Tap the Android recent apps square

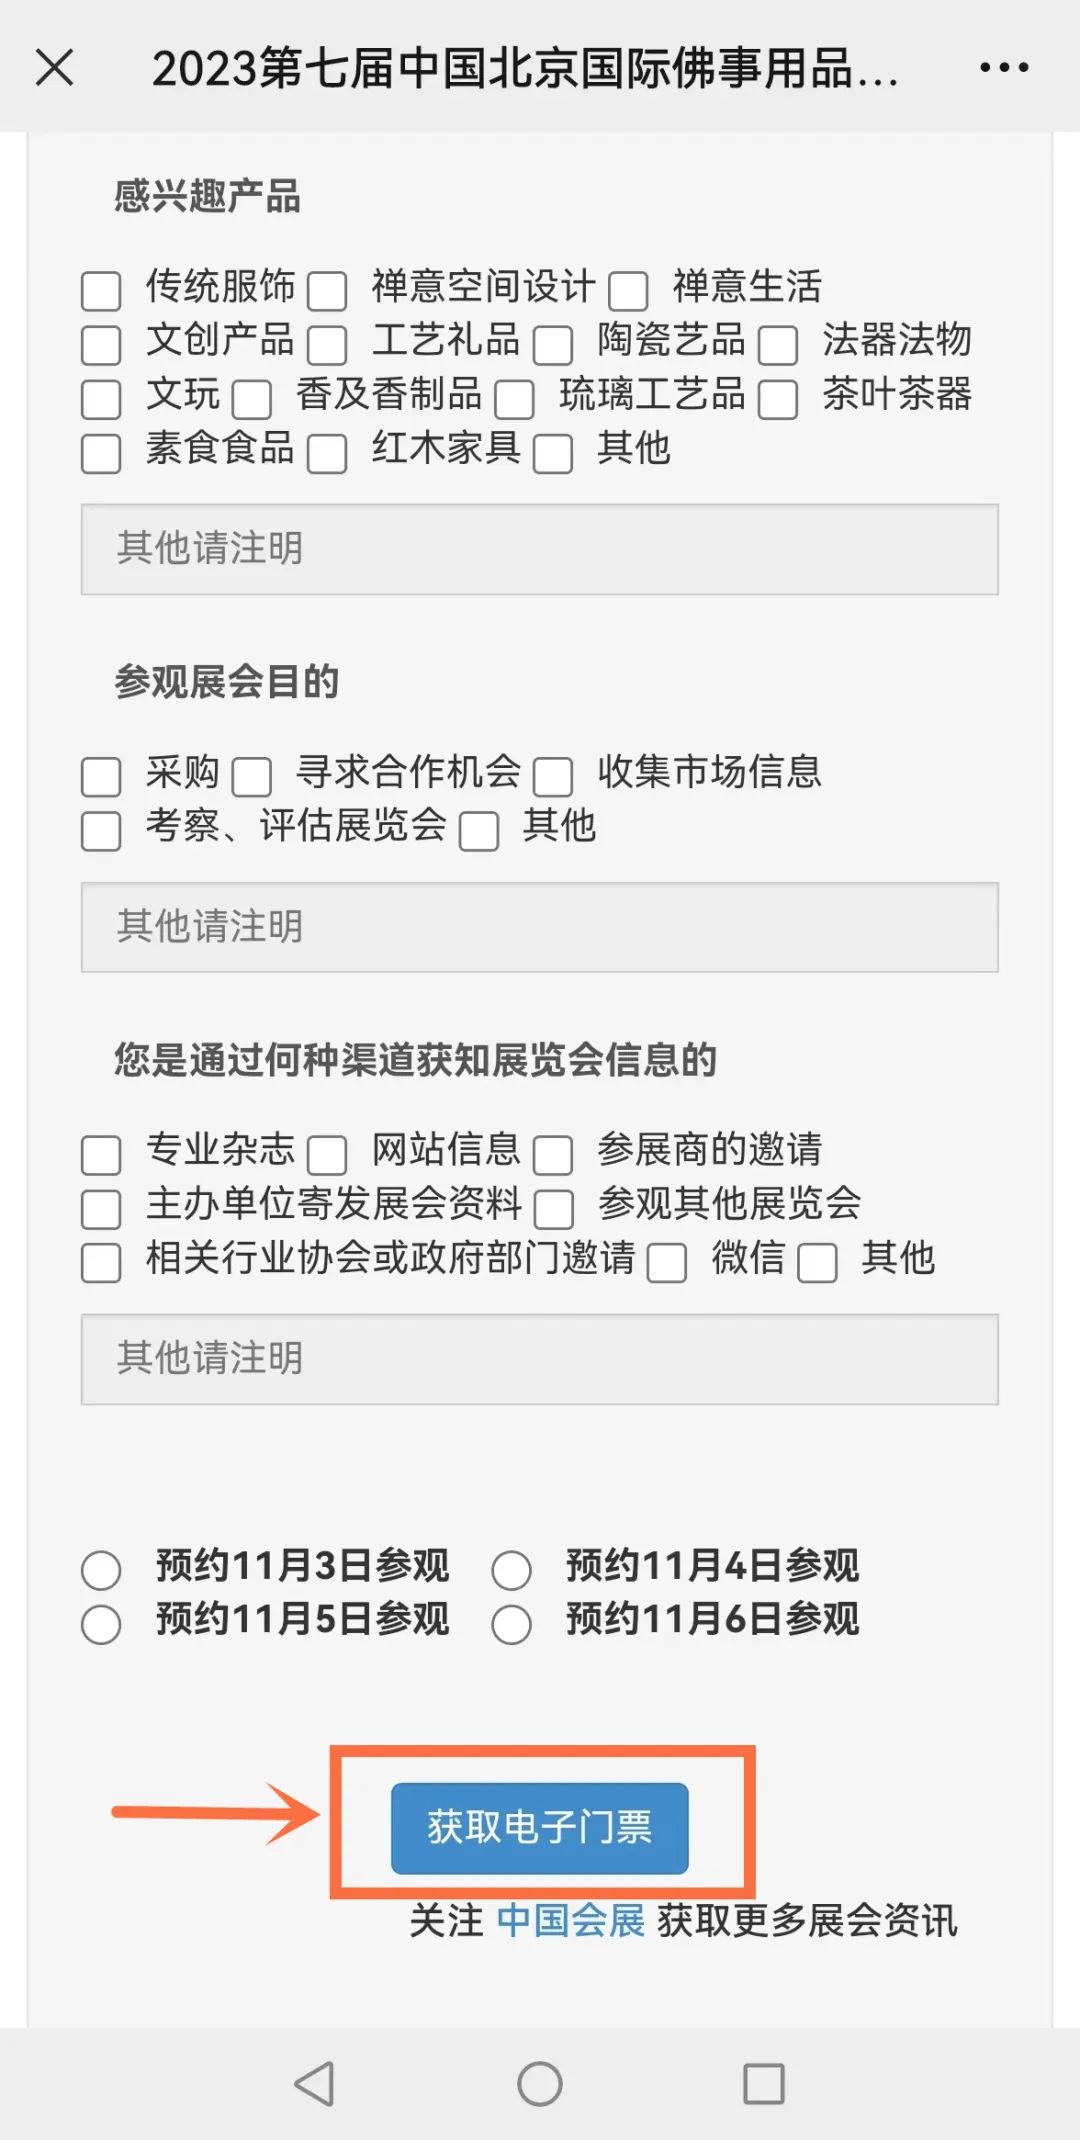click(763, 2084)
